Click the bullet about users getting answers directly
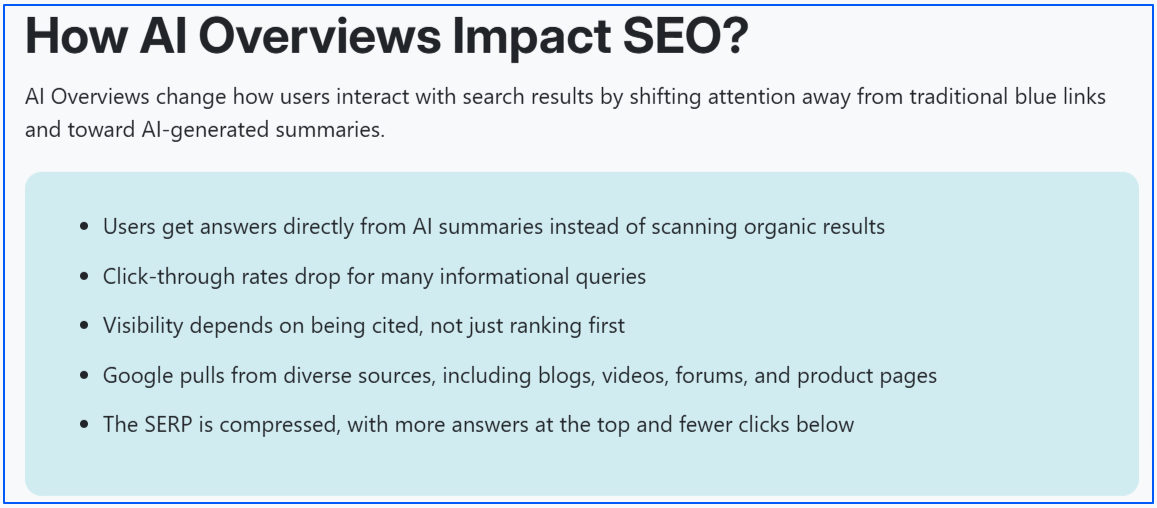Image resolution: width=1157 pixels, height=508 pixels. point(493,227)
